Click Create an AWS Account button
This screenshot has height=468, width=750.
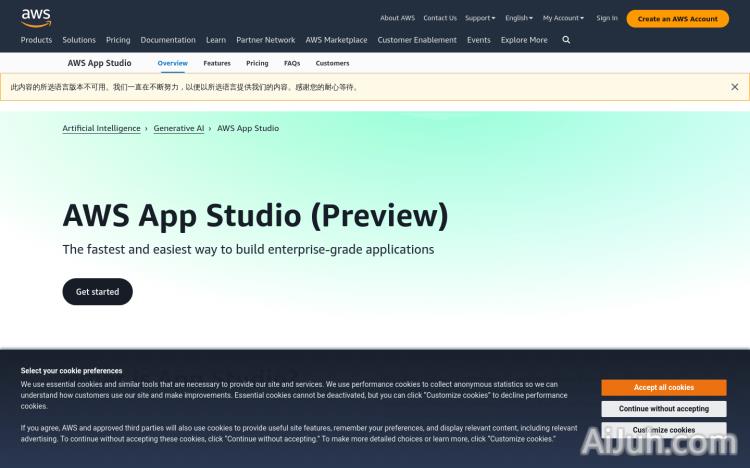[677, 19]
